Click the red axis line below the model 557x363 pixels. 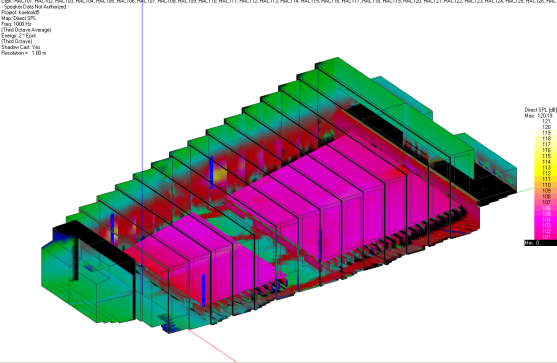[x=213, y=346]
